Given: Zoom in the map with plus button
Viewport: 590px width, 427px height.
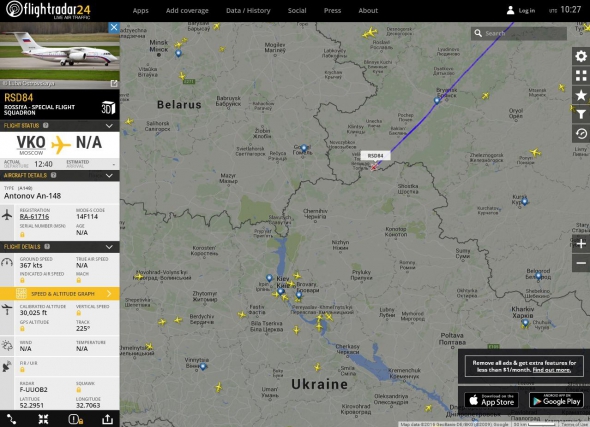Looking at the screenshot, I should 581,243.
